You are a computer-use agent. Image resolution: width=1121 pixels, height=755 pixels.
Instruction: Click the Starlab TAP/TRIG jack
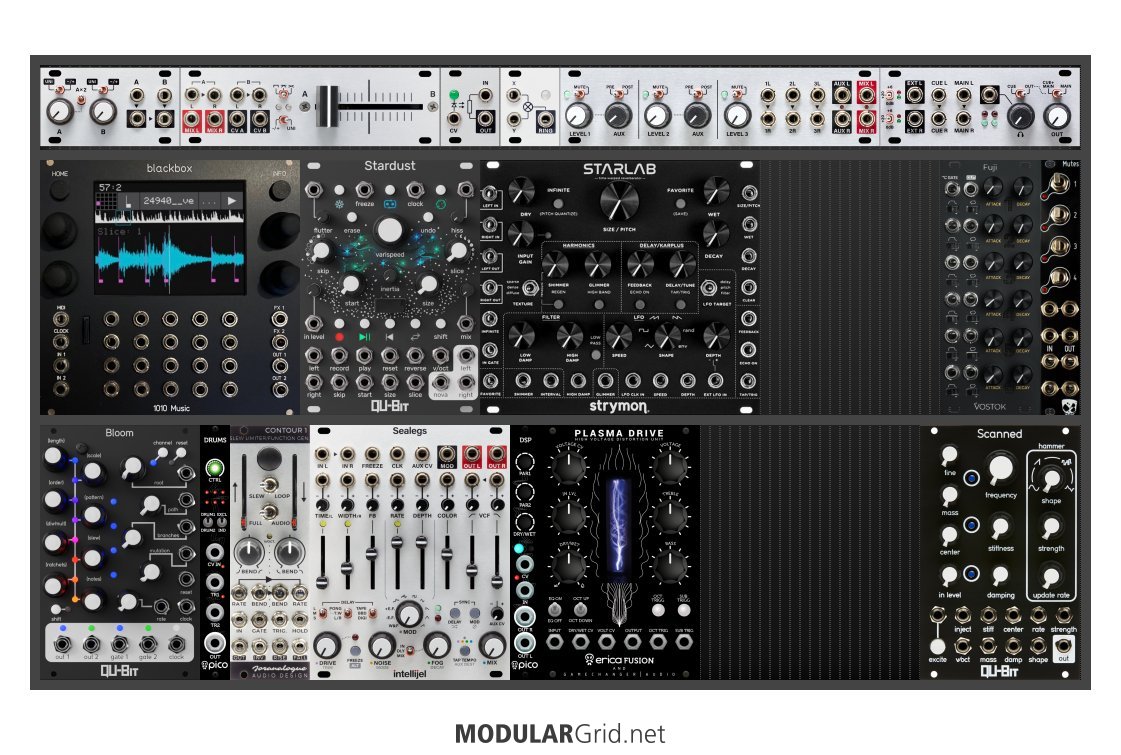(747, 380)
